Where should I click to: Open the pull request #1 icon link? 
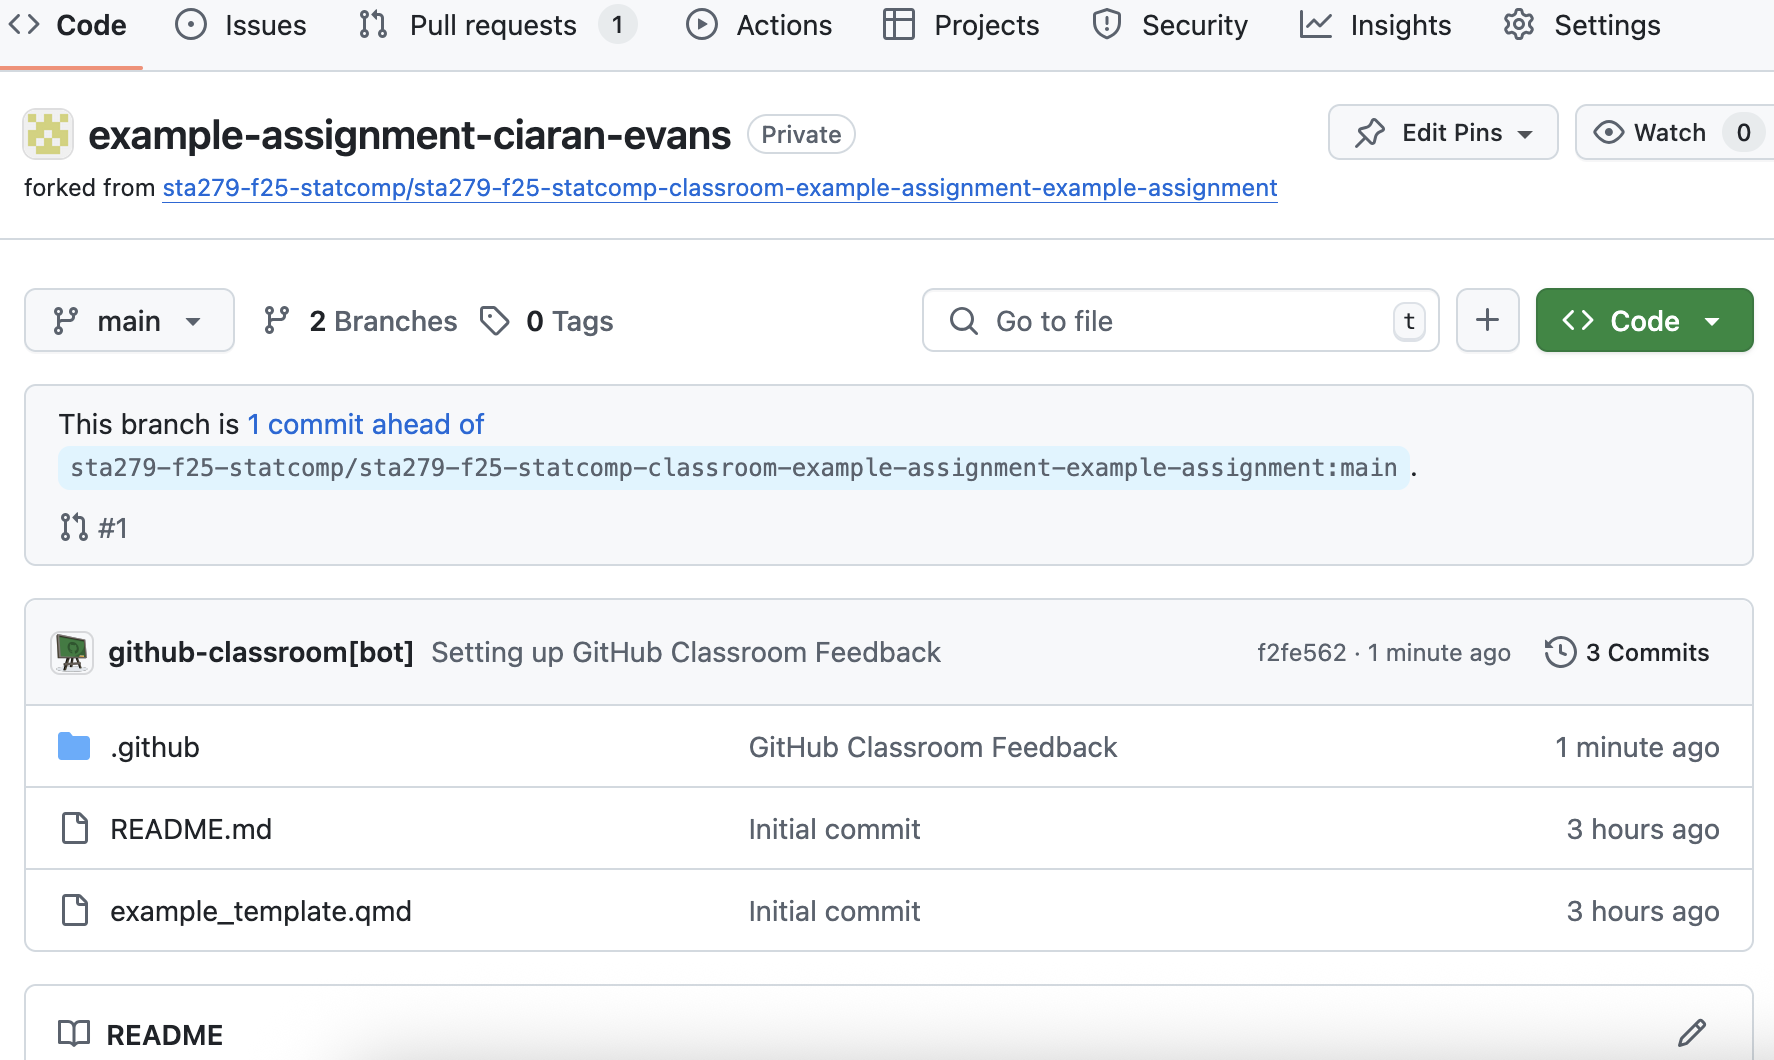(74, 527)
